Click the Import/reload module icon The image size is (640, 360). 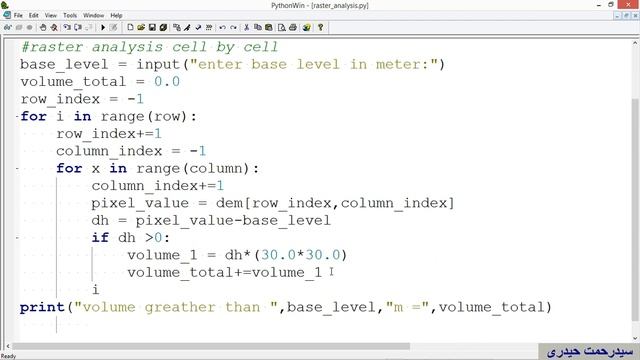(209, 27)
